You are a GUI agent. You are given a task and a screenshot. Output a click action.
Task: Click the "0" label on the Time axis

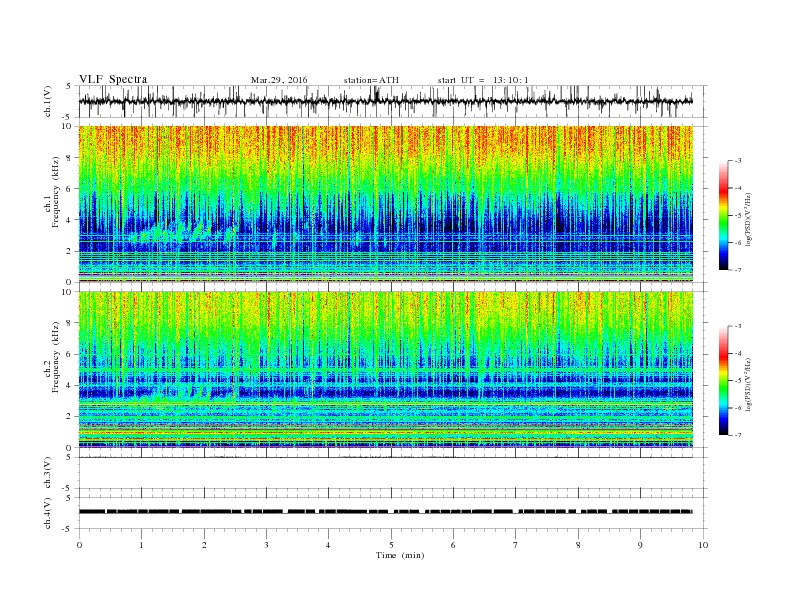coord(79,545)
